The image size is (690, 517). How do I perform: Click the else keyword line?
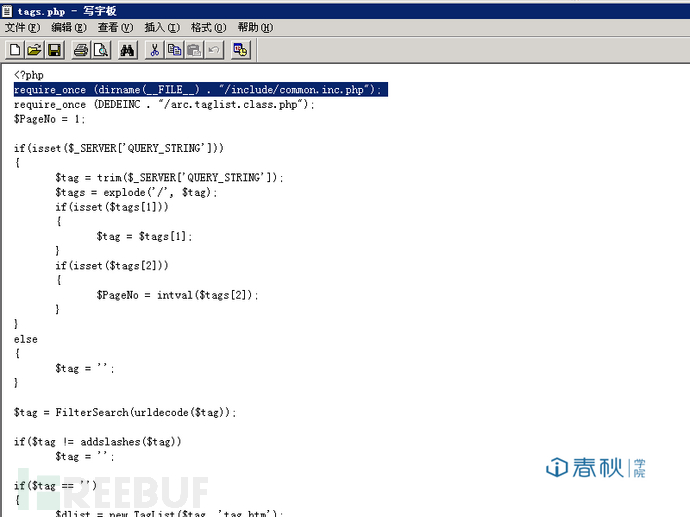(x=26, y=339)
